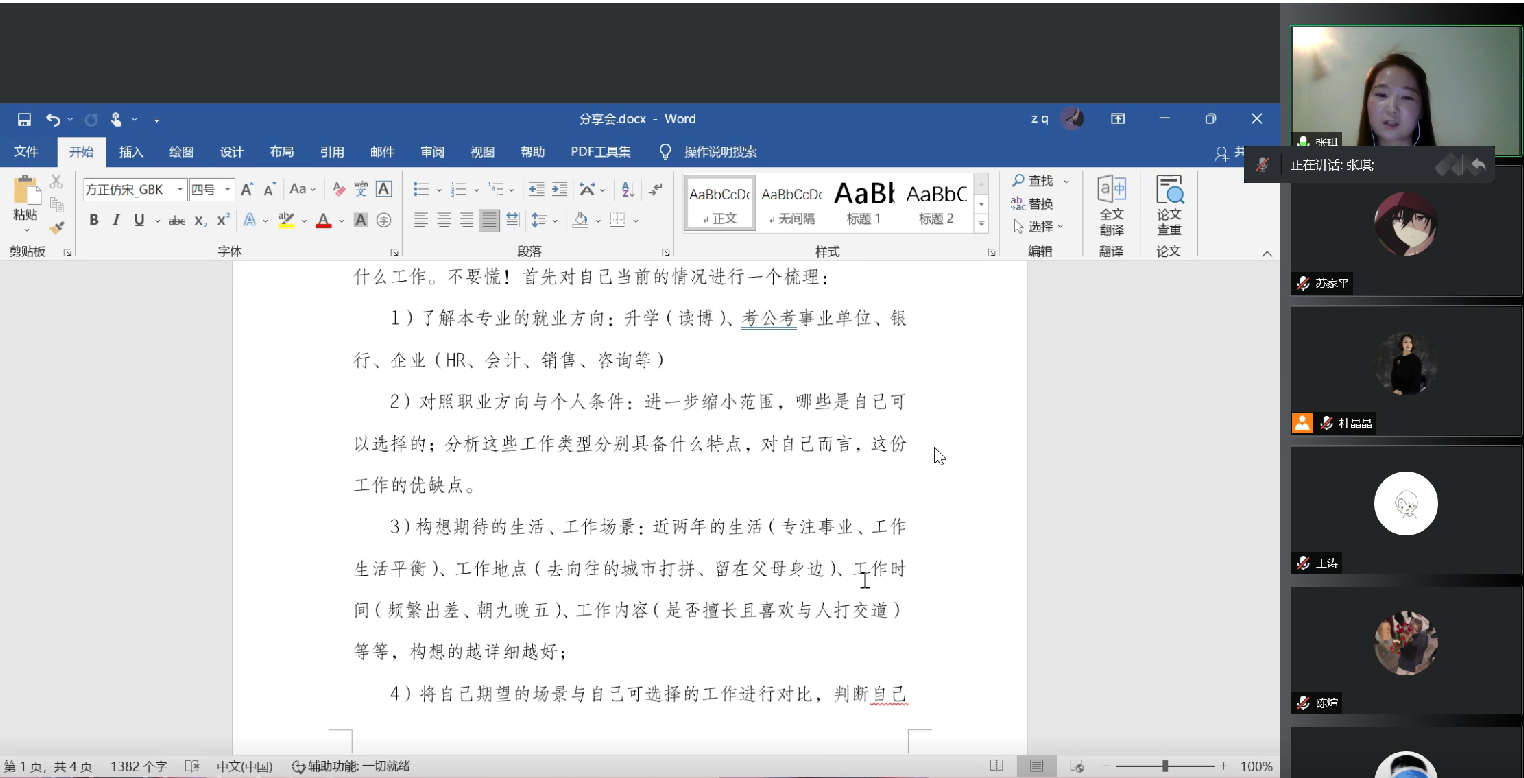Viewport: 1524px width, 778px height.
Task: Click the 100% zoom level
Action: point(1256,766)
